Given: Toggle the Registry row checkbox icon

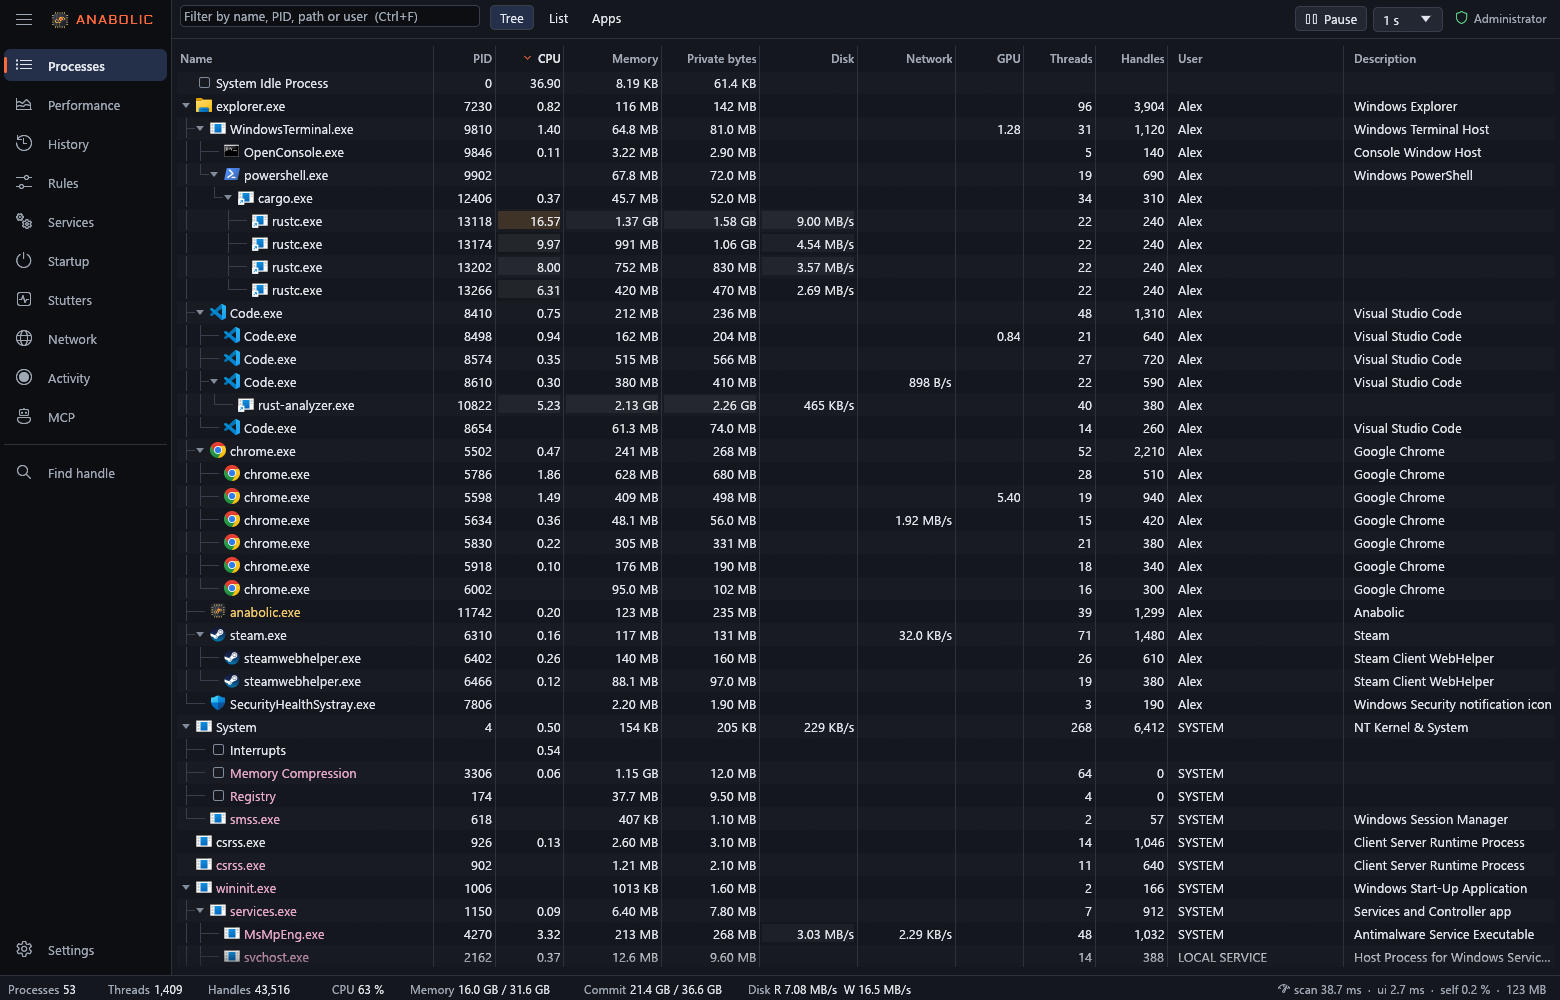Looking at the screenshot, I should 218,796.
